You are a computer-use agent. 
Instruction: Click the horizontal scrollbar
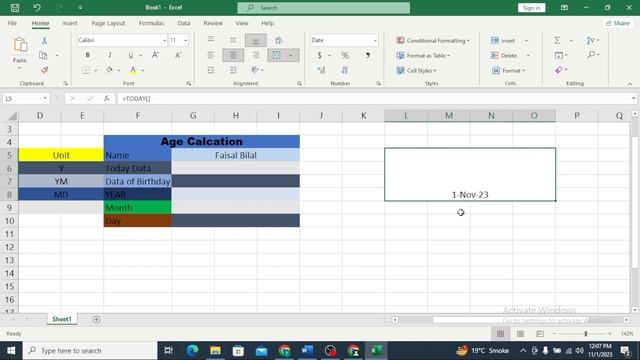pos(510,320)
